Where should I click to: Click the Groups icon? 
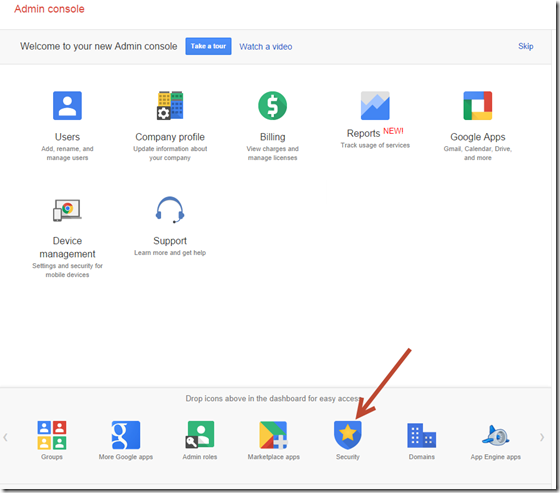(52, 435)
